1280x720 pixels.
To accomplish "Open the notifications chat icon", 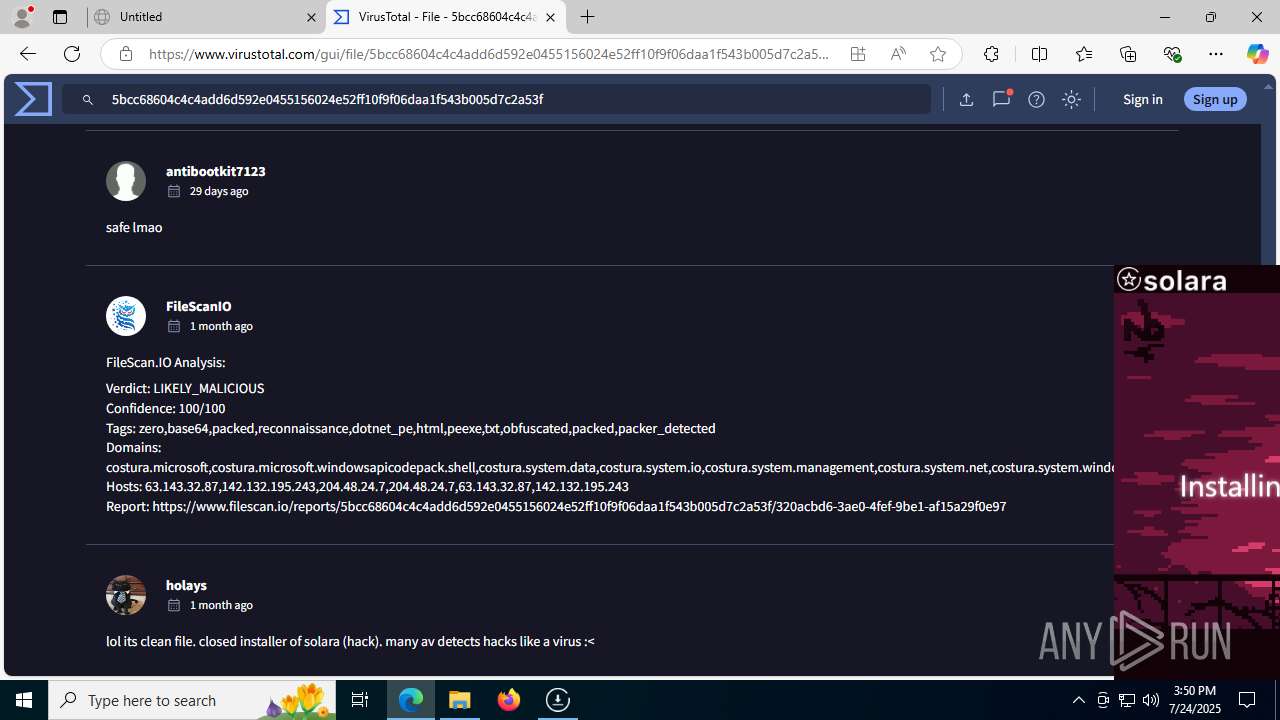I will [1001, 99].
